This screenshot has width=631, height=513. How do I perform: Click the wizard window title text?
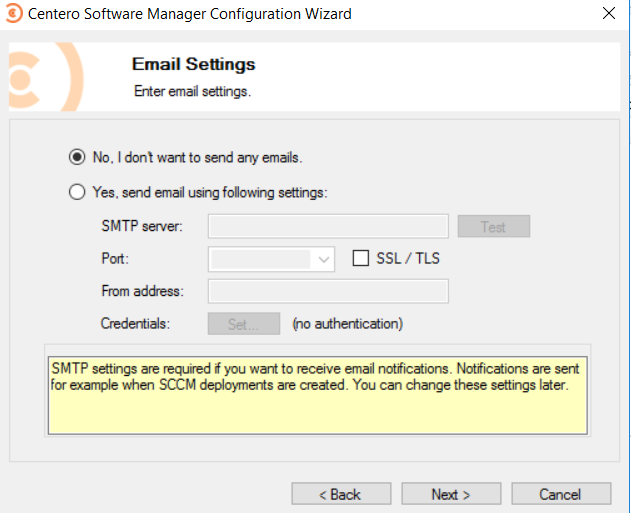point(190,14)
